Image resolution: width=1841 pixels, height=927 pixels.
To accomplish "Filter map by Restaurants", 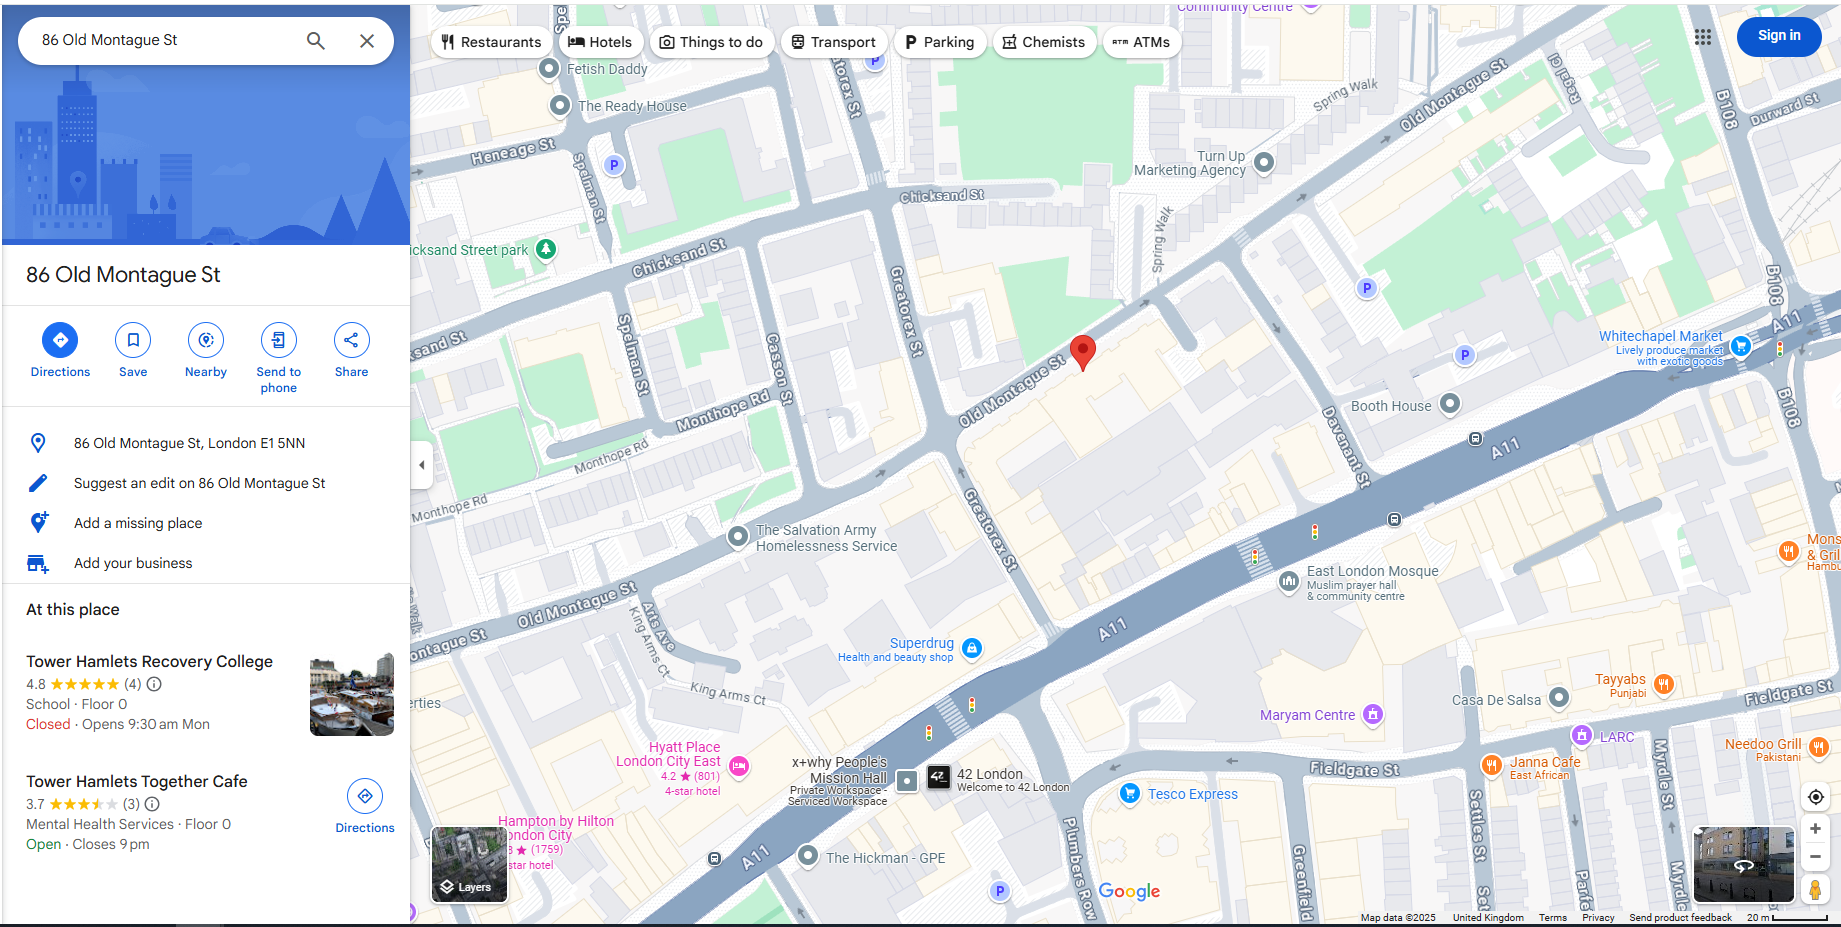I will (x=491, y=42).
